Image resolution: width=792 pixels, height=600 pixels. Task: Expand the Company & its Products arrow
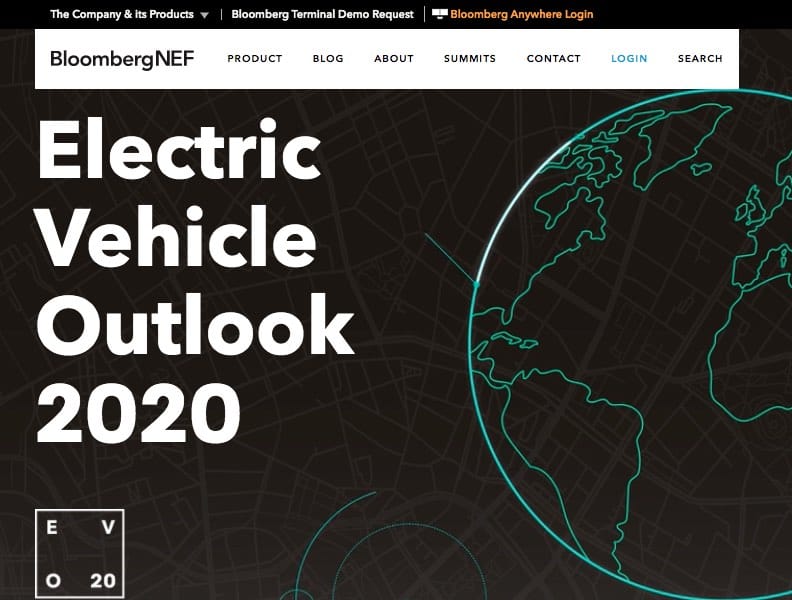[204, 15]
